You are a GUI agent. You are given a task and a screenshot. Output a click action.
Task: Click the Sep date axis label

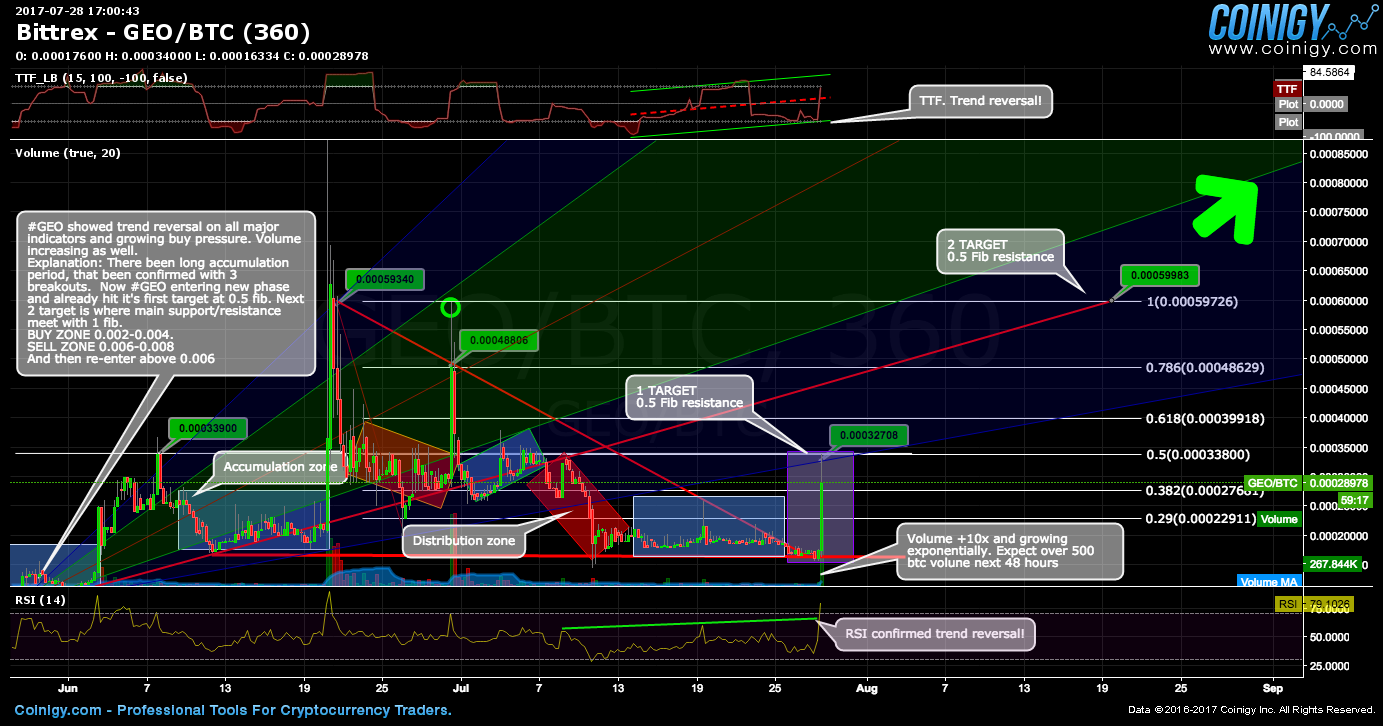coord(1272,689)
